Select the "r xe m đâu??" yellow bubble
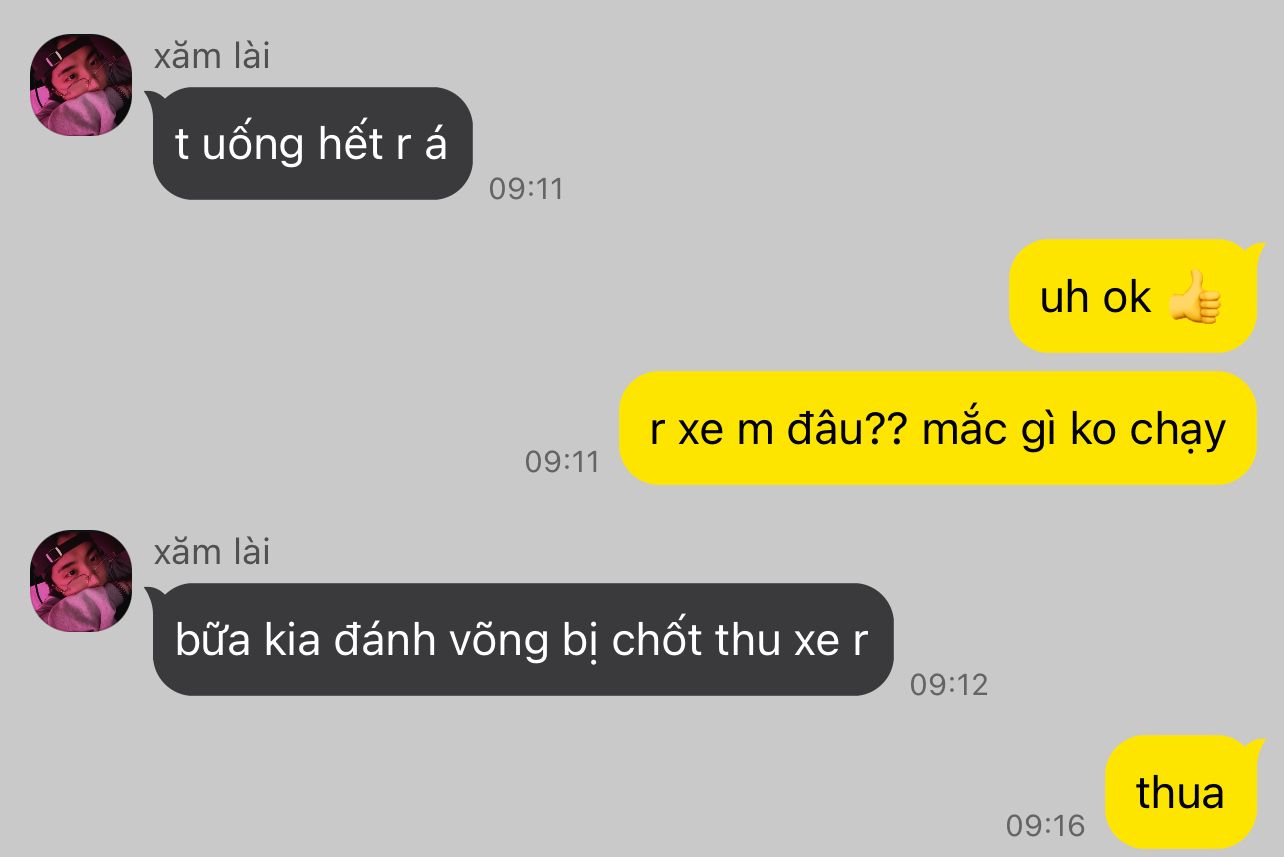Screen dimensions: 1284x857 (x=938, y=428)
